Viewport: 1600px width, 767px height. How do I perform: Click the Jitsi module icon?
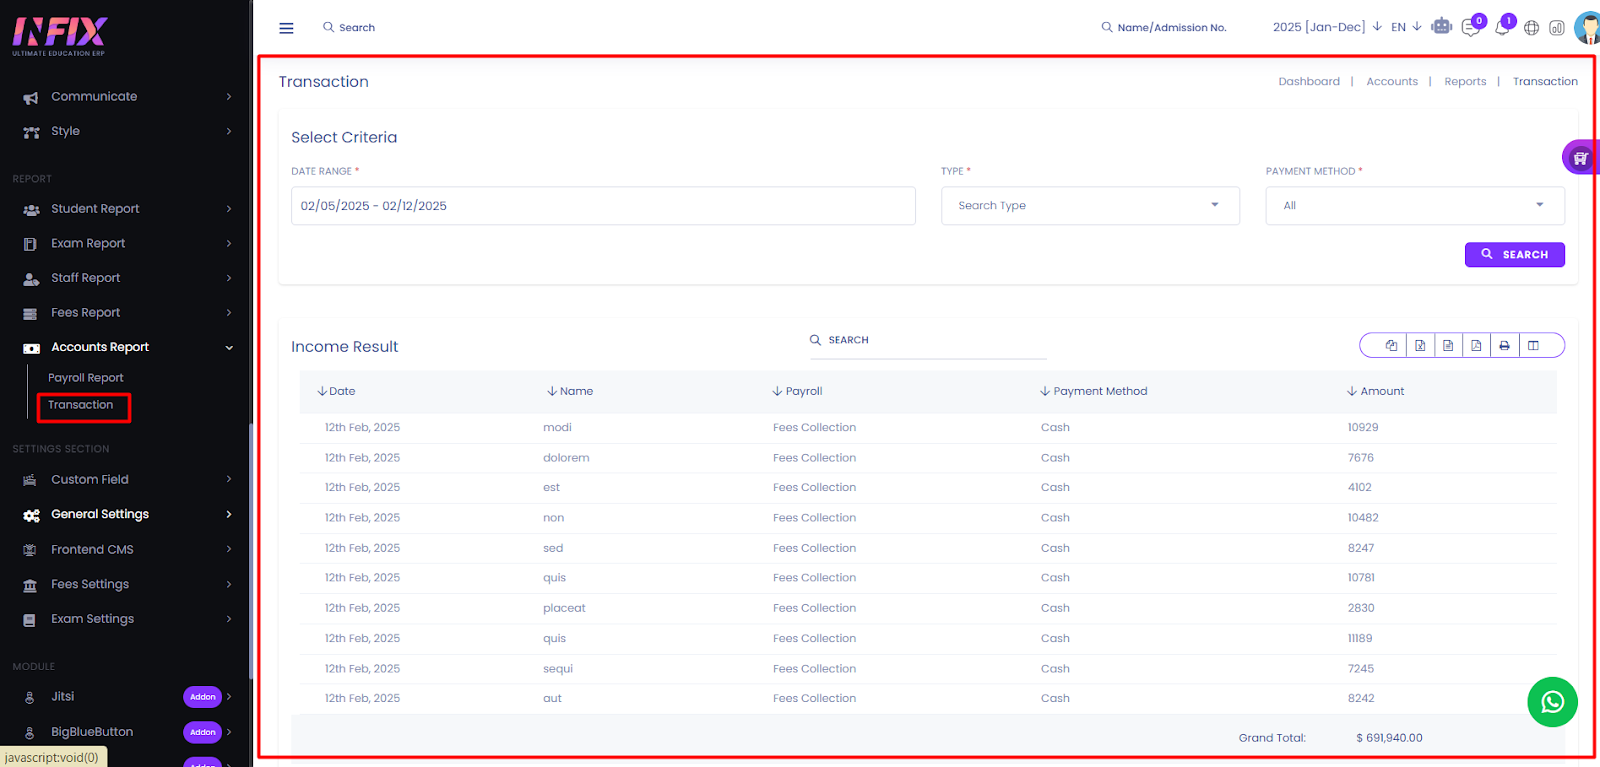(x=30, y=697)
